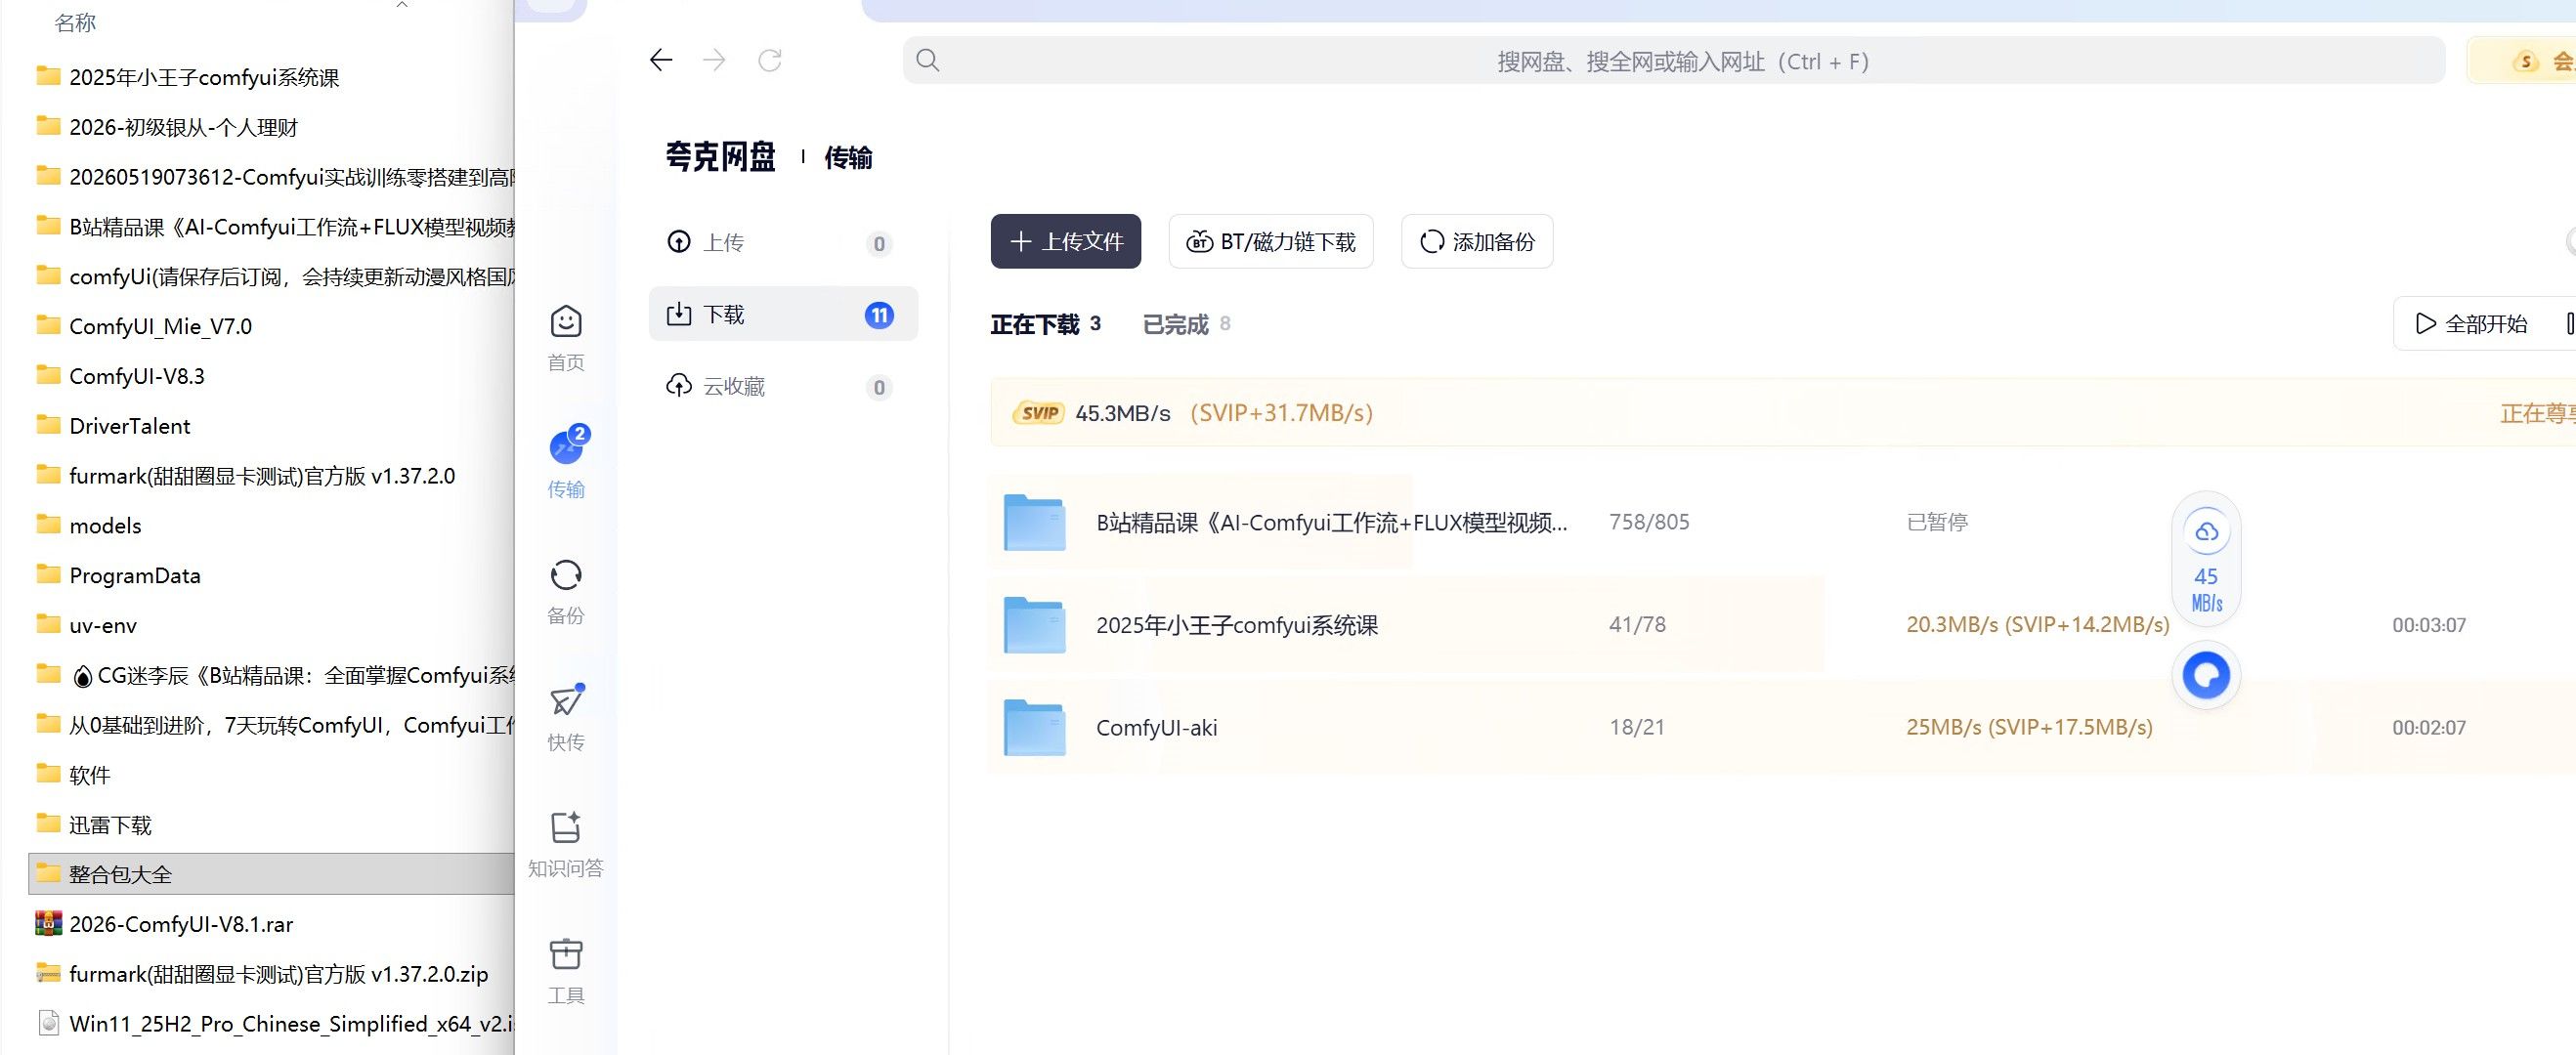Viewport: 2576px width, 1055px height.
Task: Open 工具 in the Quark sidebar
Action: click(566, 971)
